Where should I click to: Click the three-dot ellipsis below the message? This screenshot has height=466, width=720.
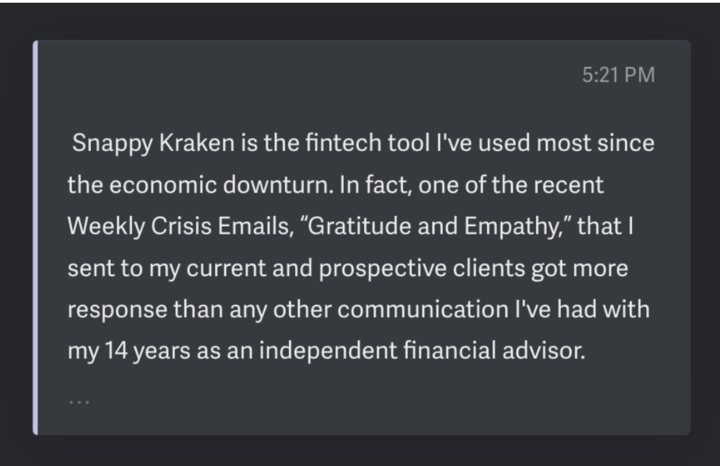pyautogui.click(x=80, y=401)
